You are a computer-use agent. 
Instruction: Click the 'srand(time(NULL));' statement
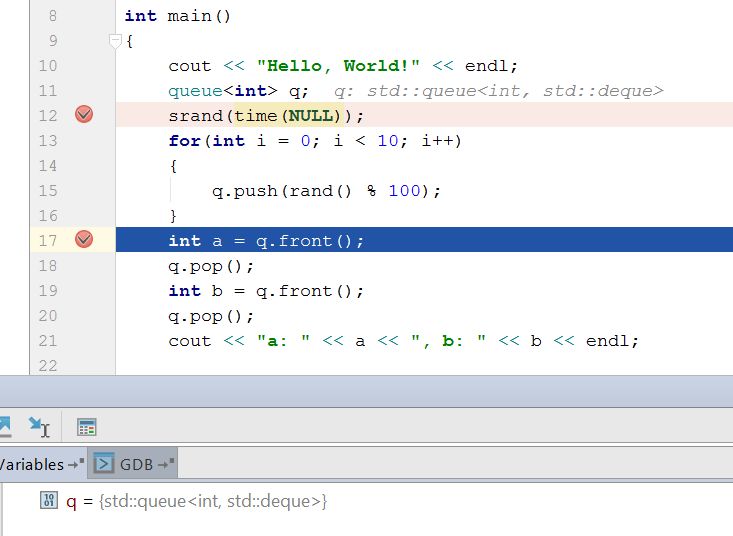266,115
